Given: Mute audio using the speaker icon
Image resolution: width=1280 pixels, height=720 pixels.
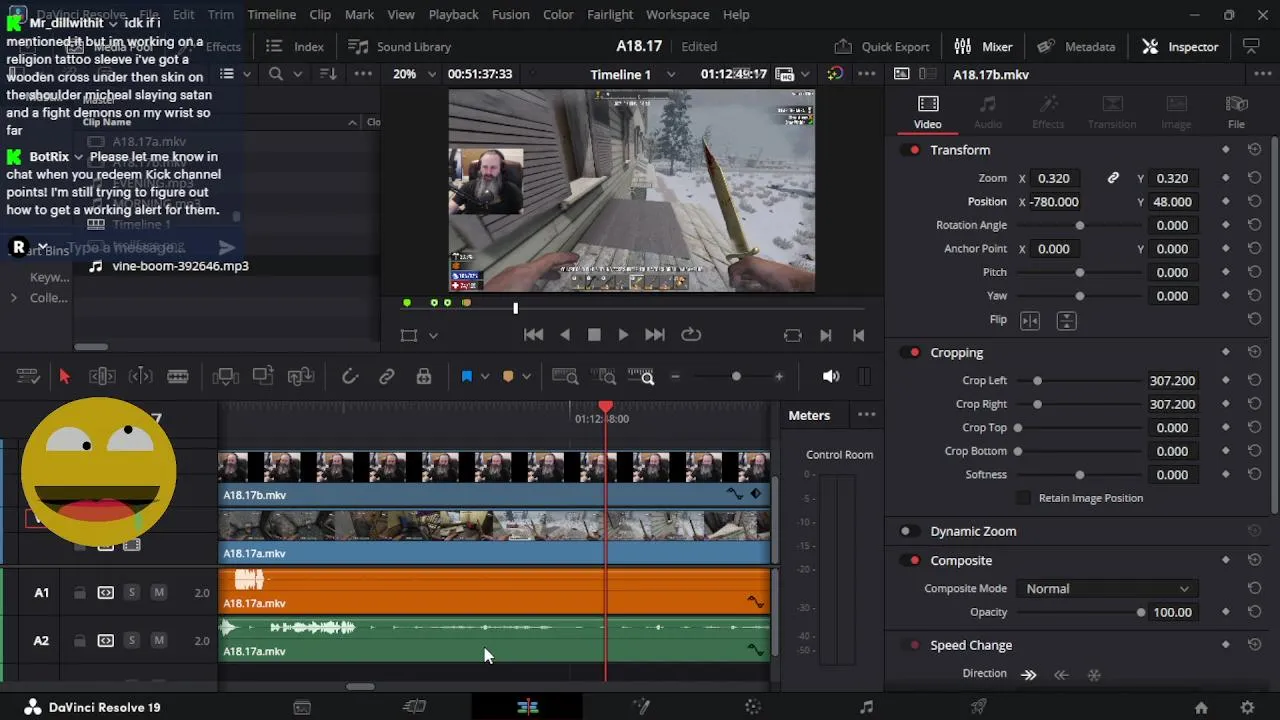Looking at the screenshot, I should click(831, 377).
